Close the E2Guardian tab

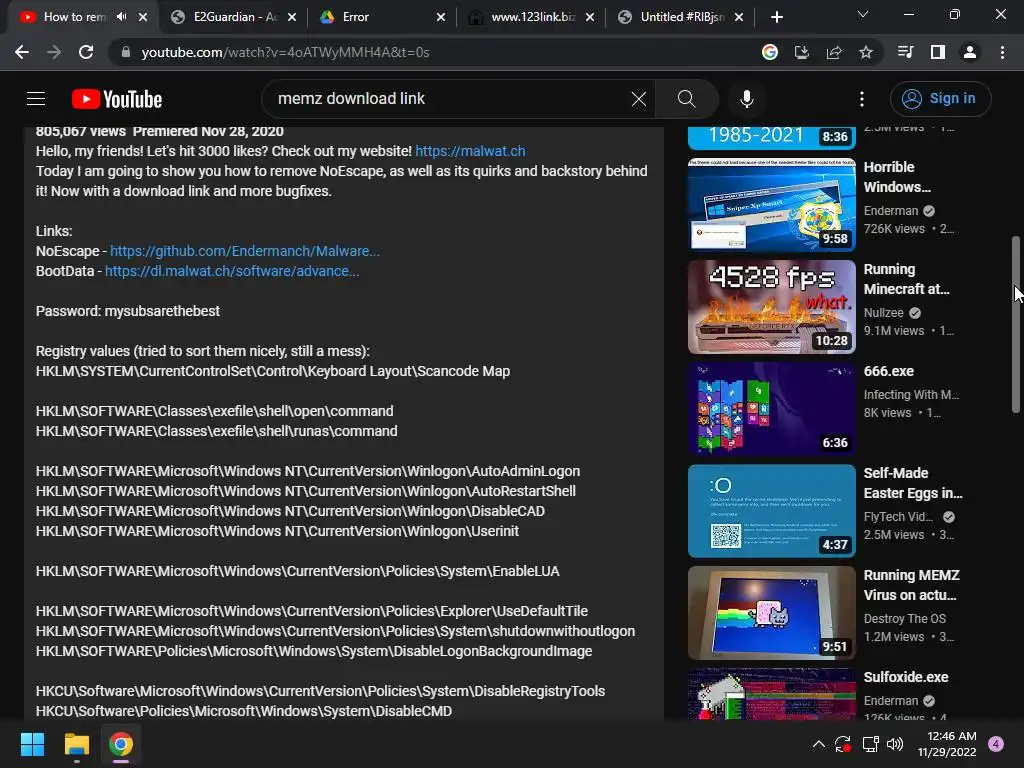tap(292, 17)
